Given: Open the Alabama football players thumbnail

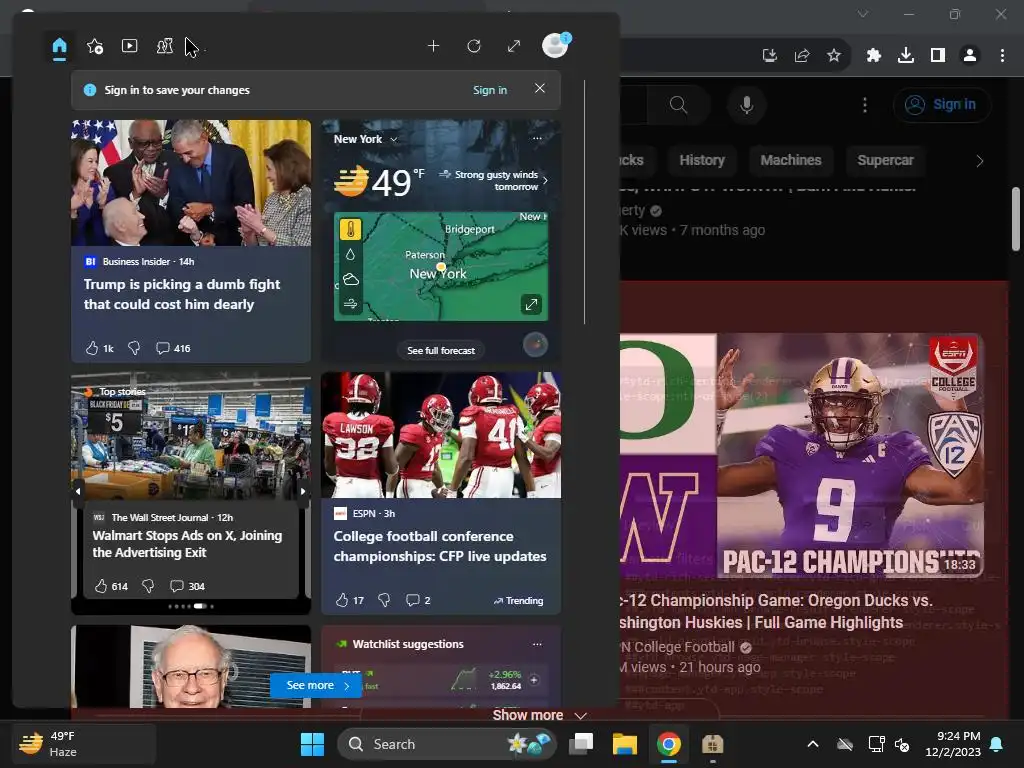Looking at the screenshot, I should (x=441, y=435).
